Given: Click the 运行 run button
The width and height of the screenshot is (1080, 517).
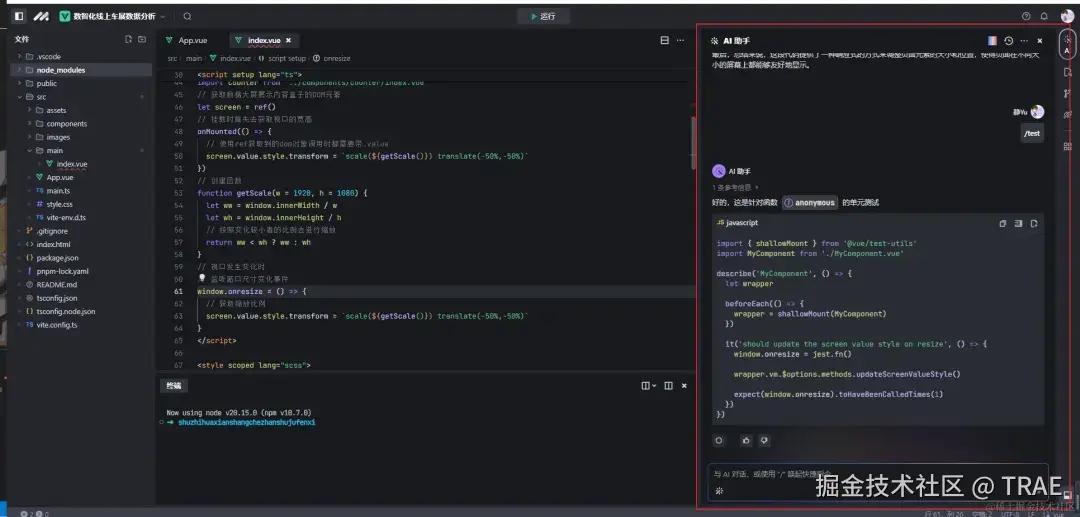Looking at the screenshot, I should click(x=543, y=16).
